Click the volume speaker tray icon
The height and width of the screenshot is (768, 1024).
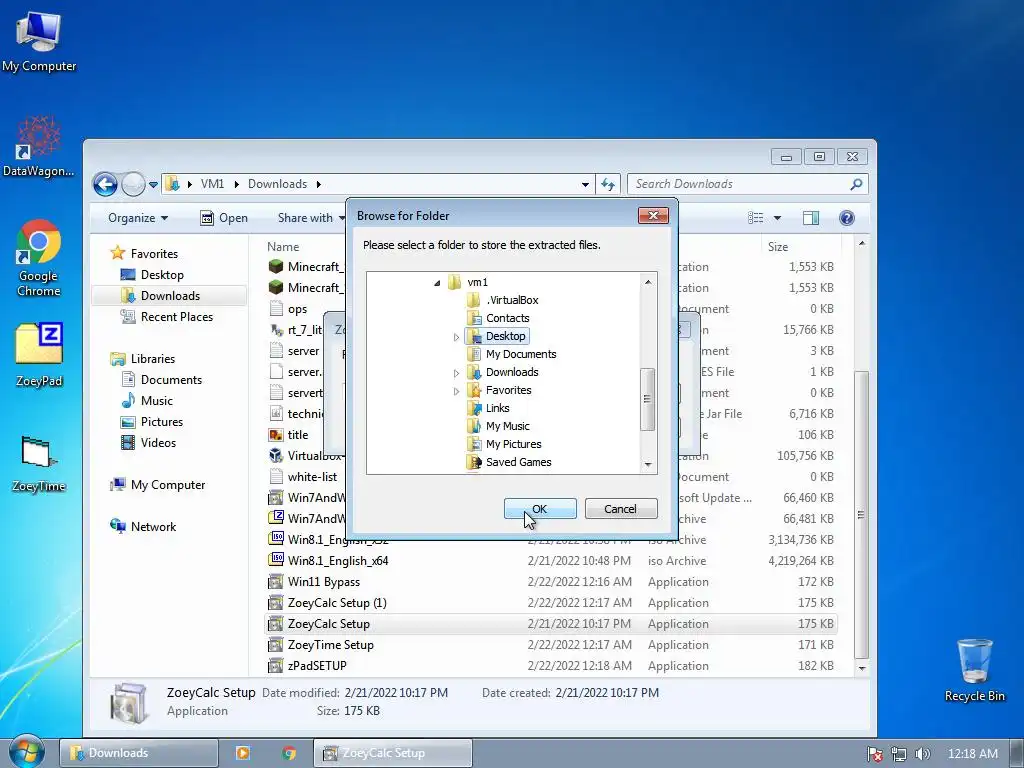[922, 754]
